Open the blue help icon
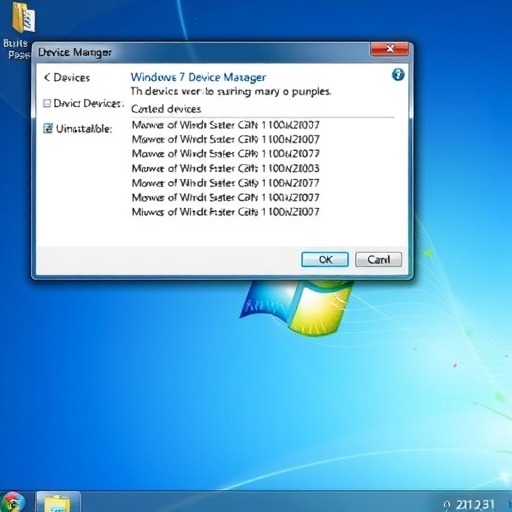This screenshot has height=512, width=512. click(x=398, y=75)
